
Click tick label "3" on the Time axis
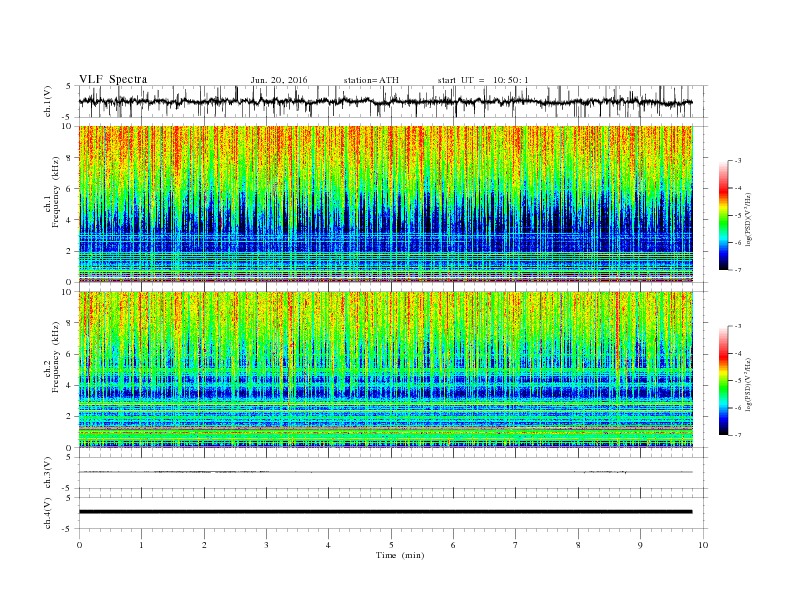coord(266,545)
